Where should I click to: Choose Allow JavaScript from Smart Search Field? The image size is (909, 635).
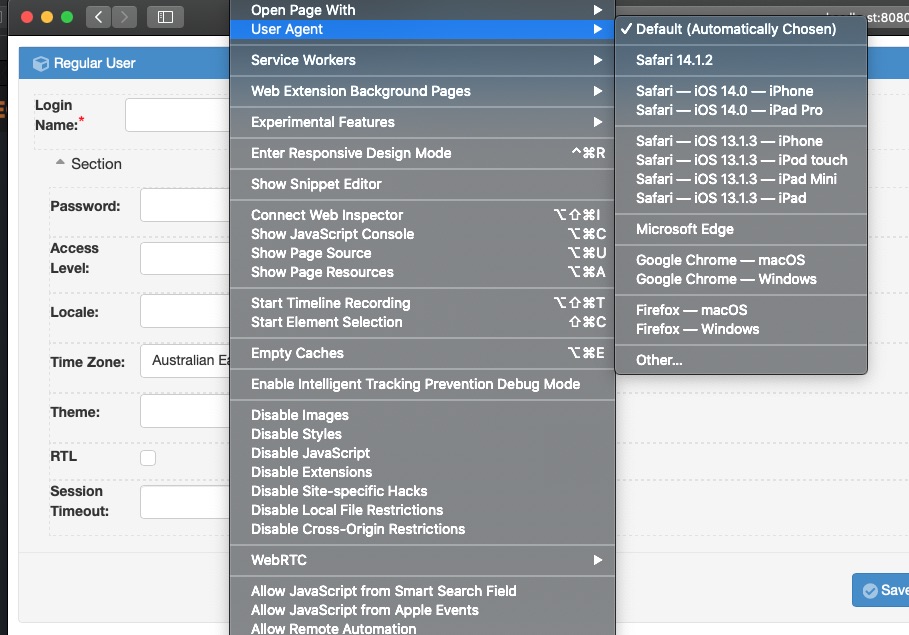422,592
